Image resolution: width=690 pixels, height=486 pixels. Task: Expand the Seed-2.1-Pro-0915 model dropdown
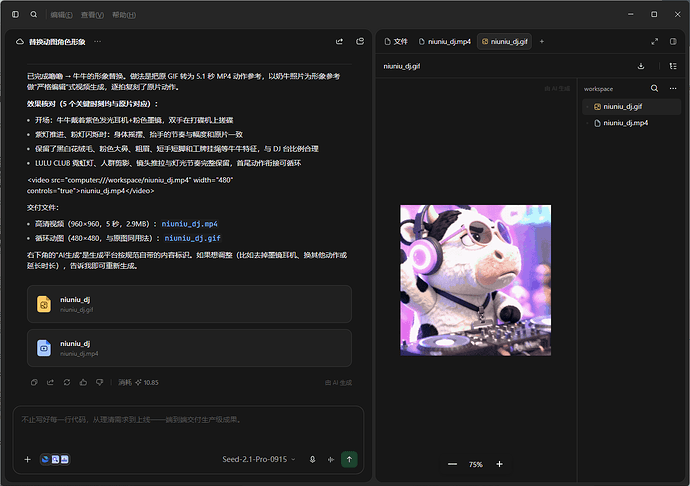(259, 459)
